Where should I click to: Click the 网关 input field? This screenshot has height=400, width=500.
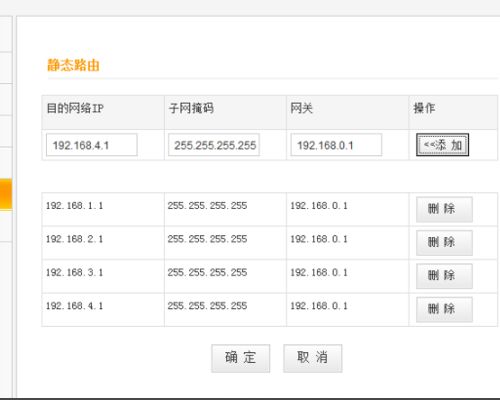pos(336,145)
